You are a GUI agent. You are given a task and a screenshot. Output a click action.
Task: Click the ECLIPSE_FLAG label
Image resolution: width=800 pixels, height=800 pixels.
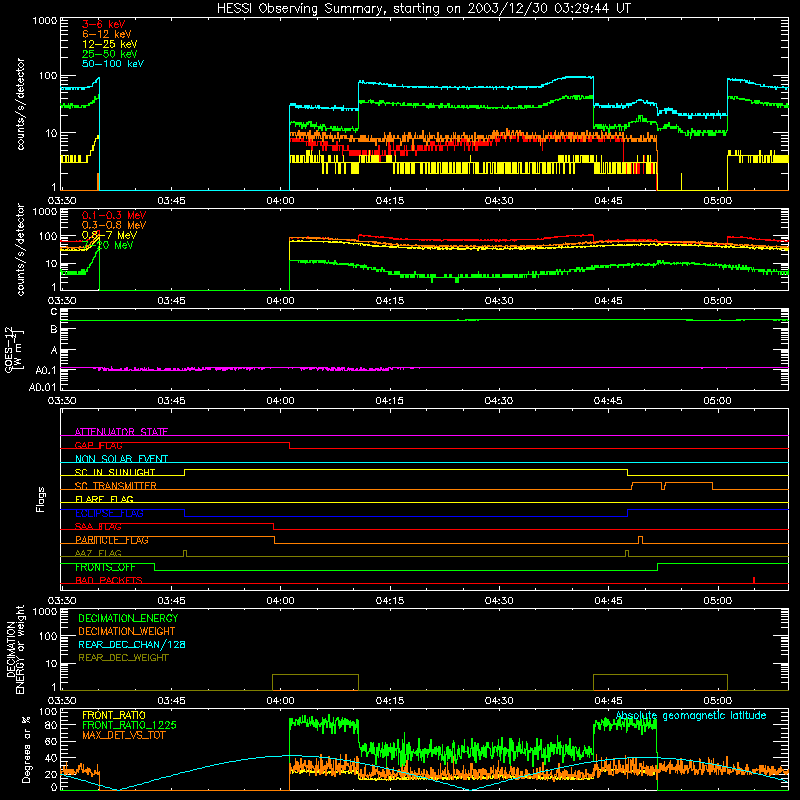[110, 513]
